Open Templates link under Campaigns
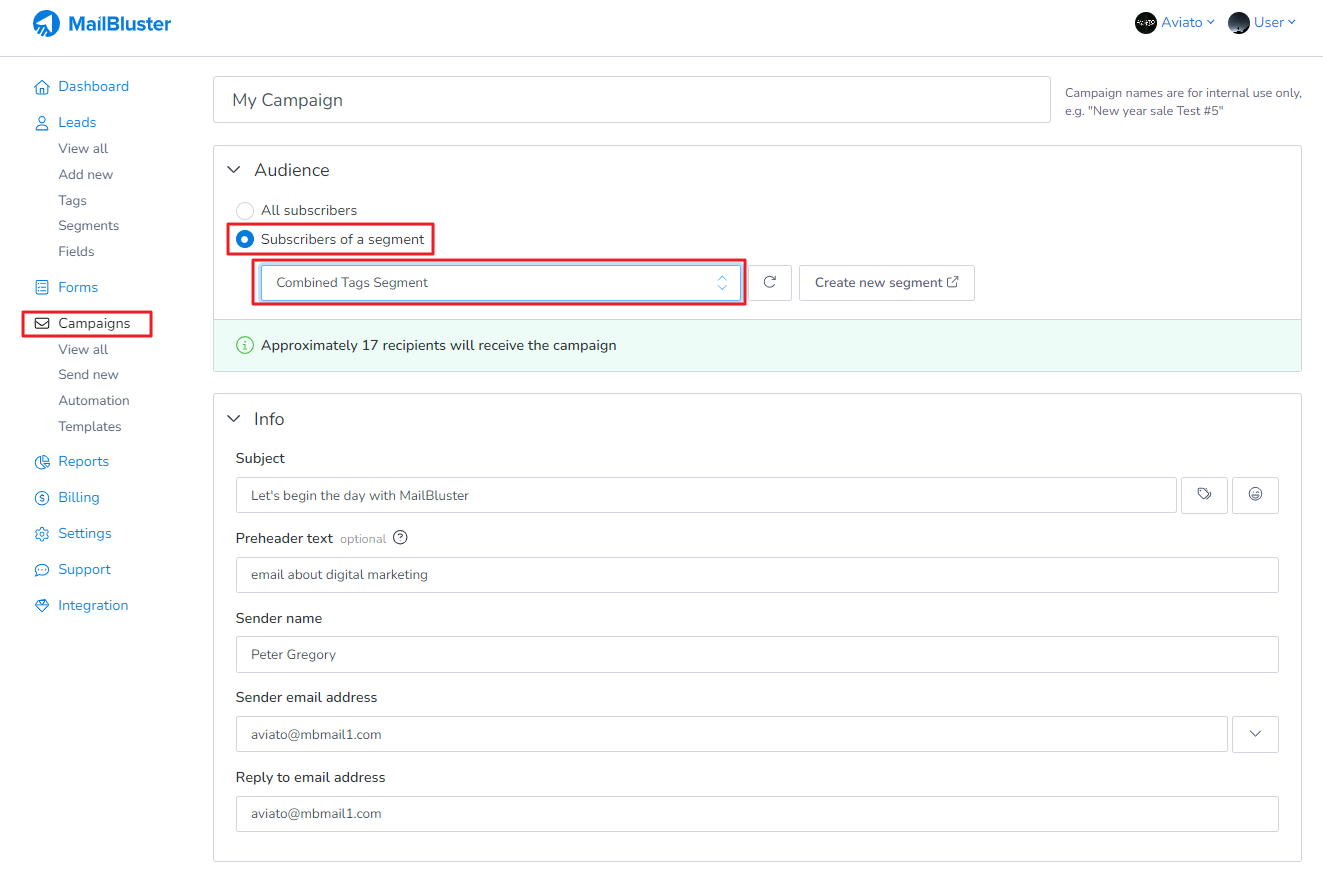The width and height of the screenshot is (1323, 872). 89,427
